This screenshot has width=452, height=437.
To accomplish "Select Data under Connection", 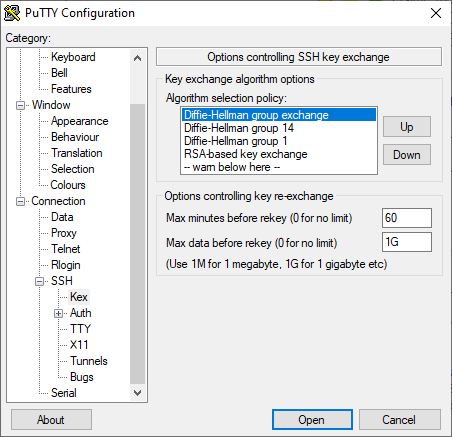I will [62, 217].
